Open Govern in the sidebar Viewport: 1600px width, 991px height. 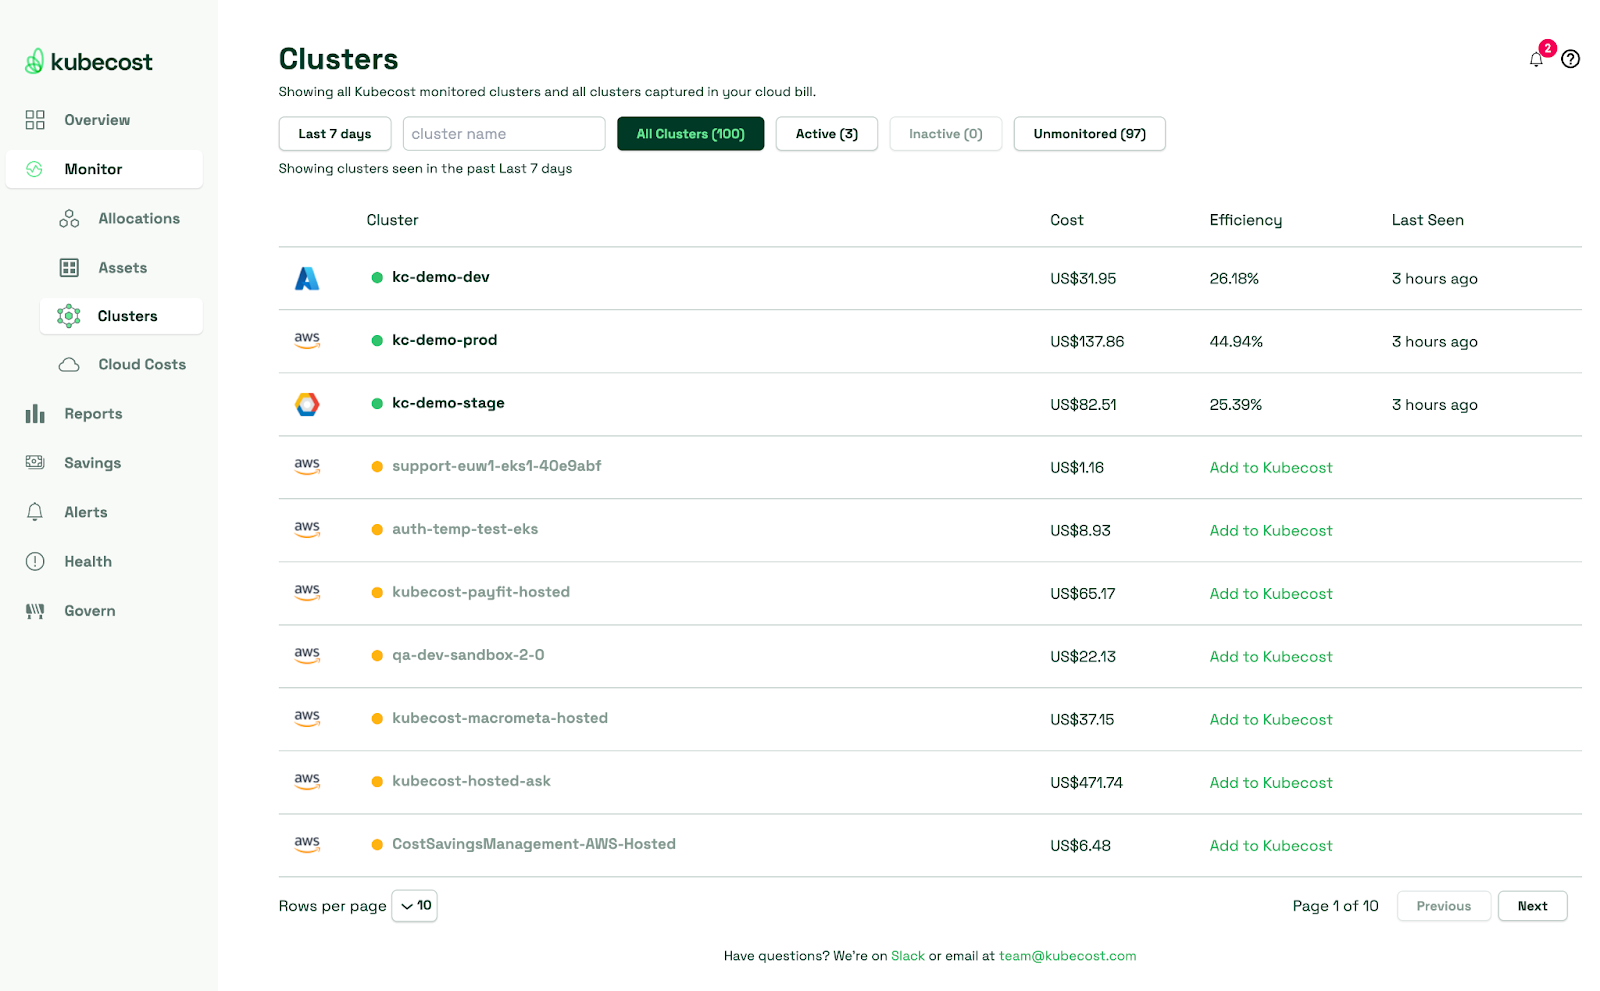pos(90,611)
